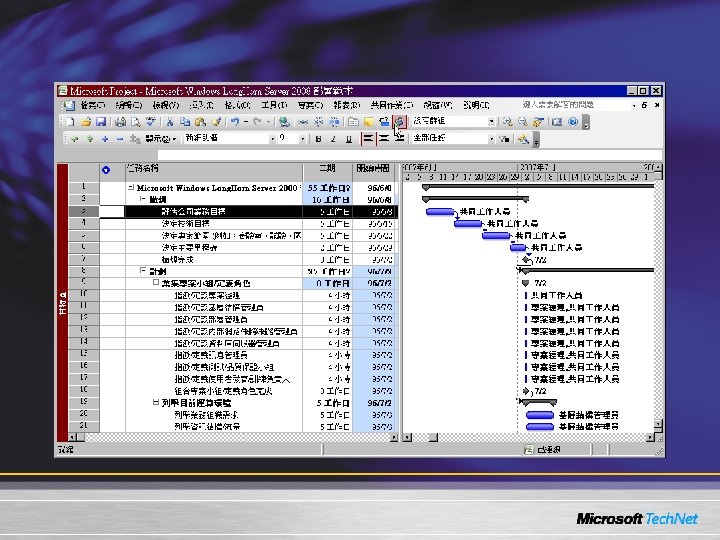Click the Copy Picture camera icon
This screenshot has height=540, width=720.
pyautogui.click(x=557, y=122)
